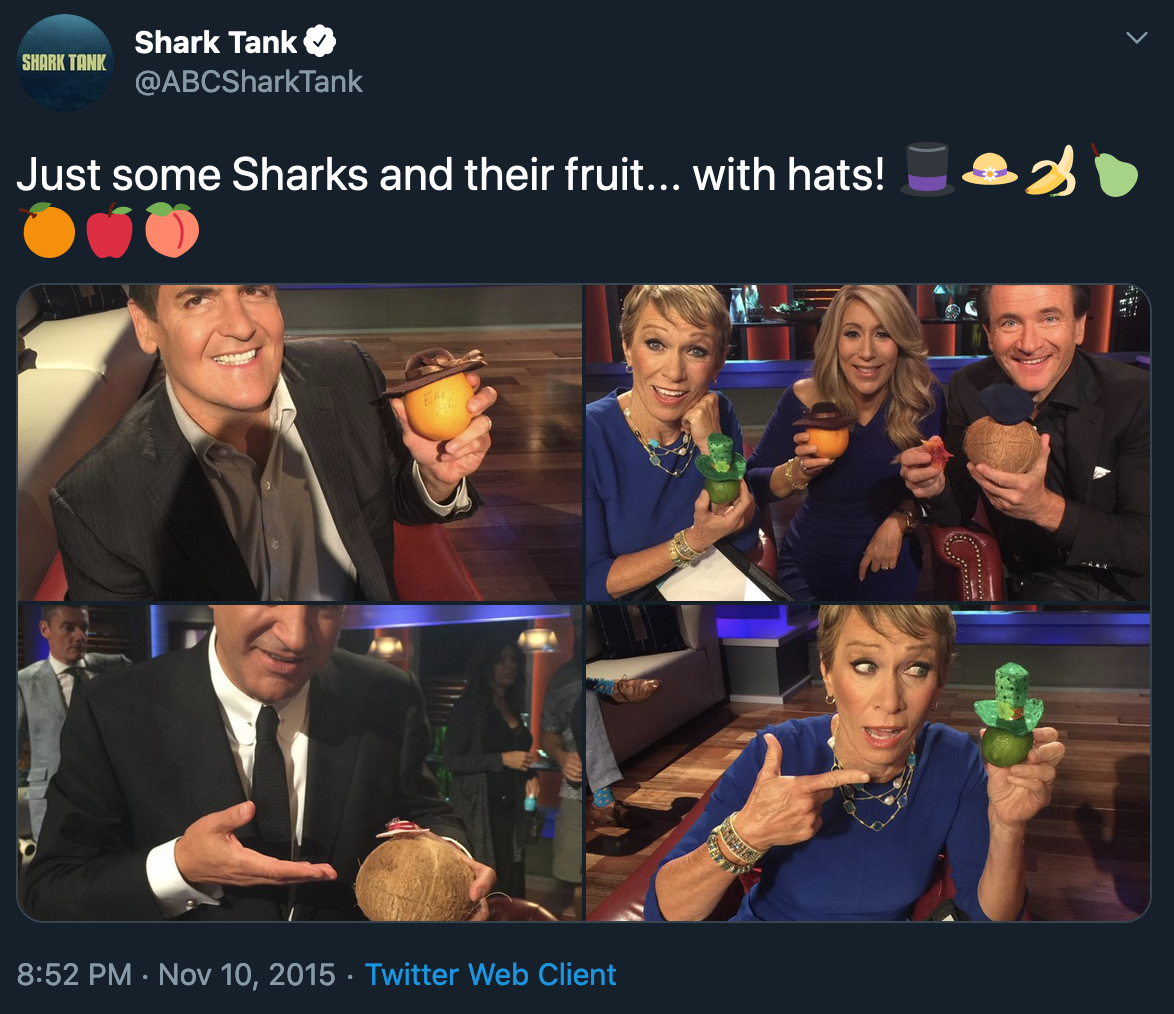Open the Twitter Web Client link
The height and width of the screenshot is (1014, 1174).
(x=490, y=974)
